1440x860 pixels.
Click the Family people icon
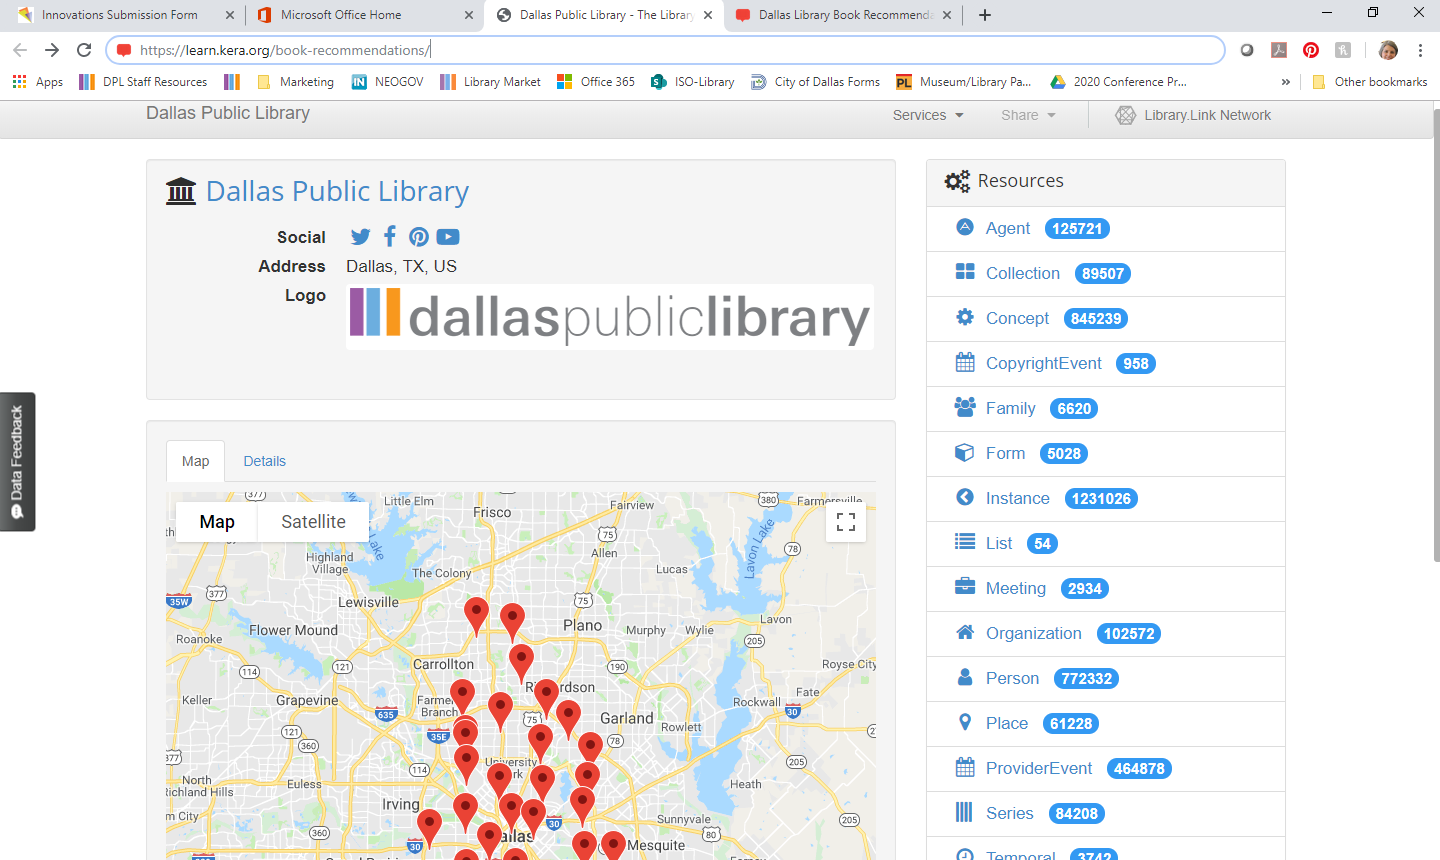[965, 407]
